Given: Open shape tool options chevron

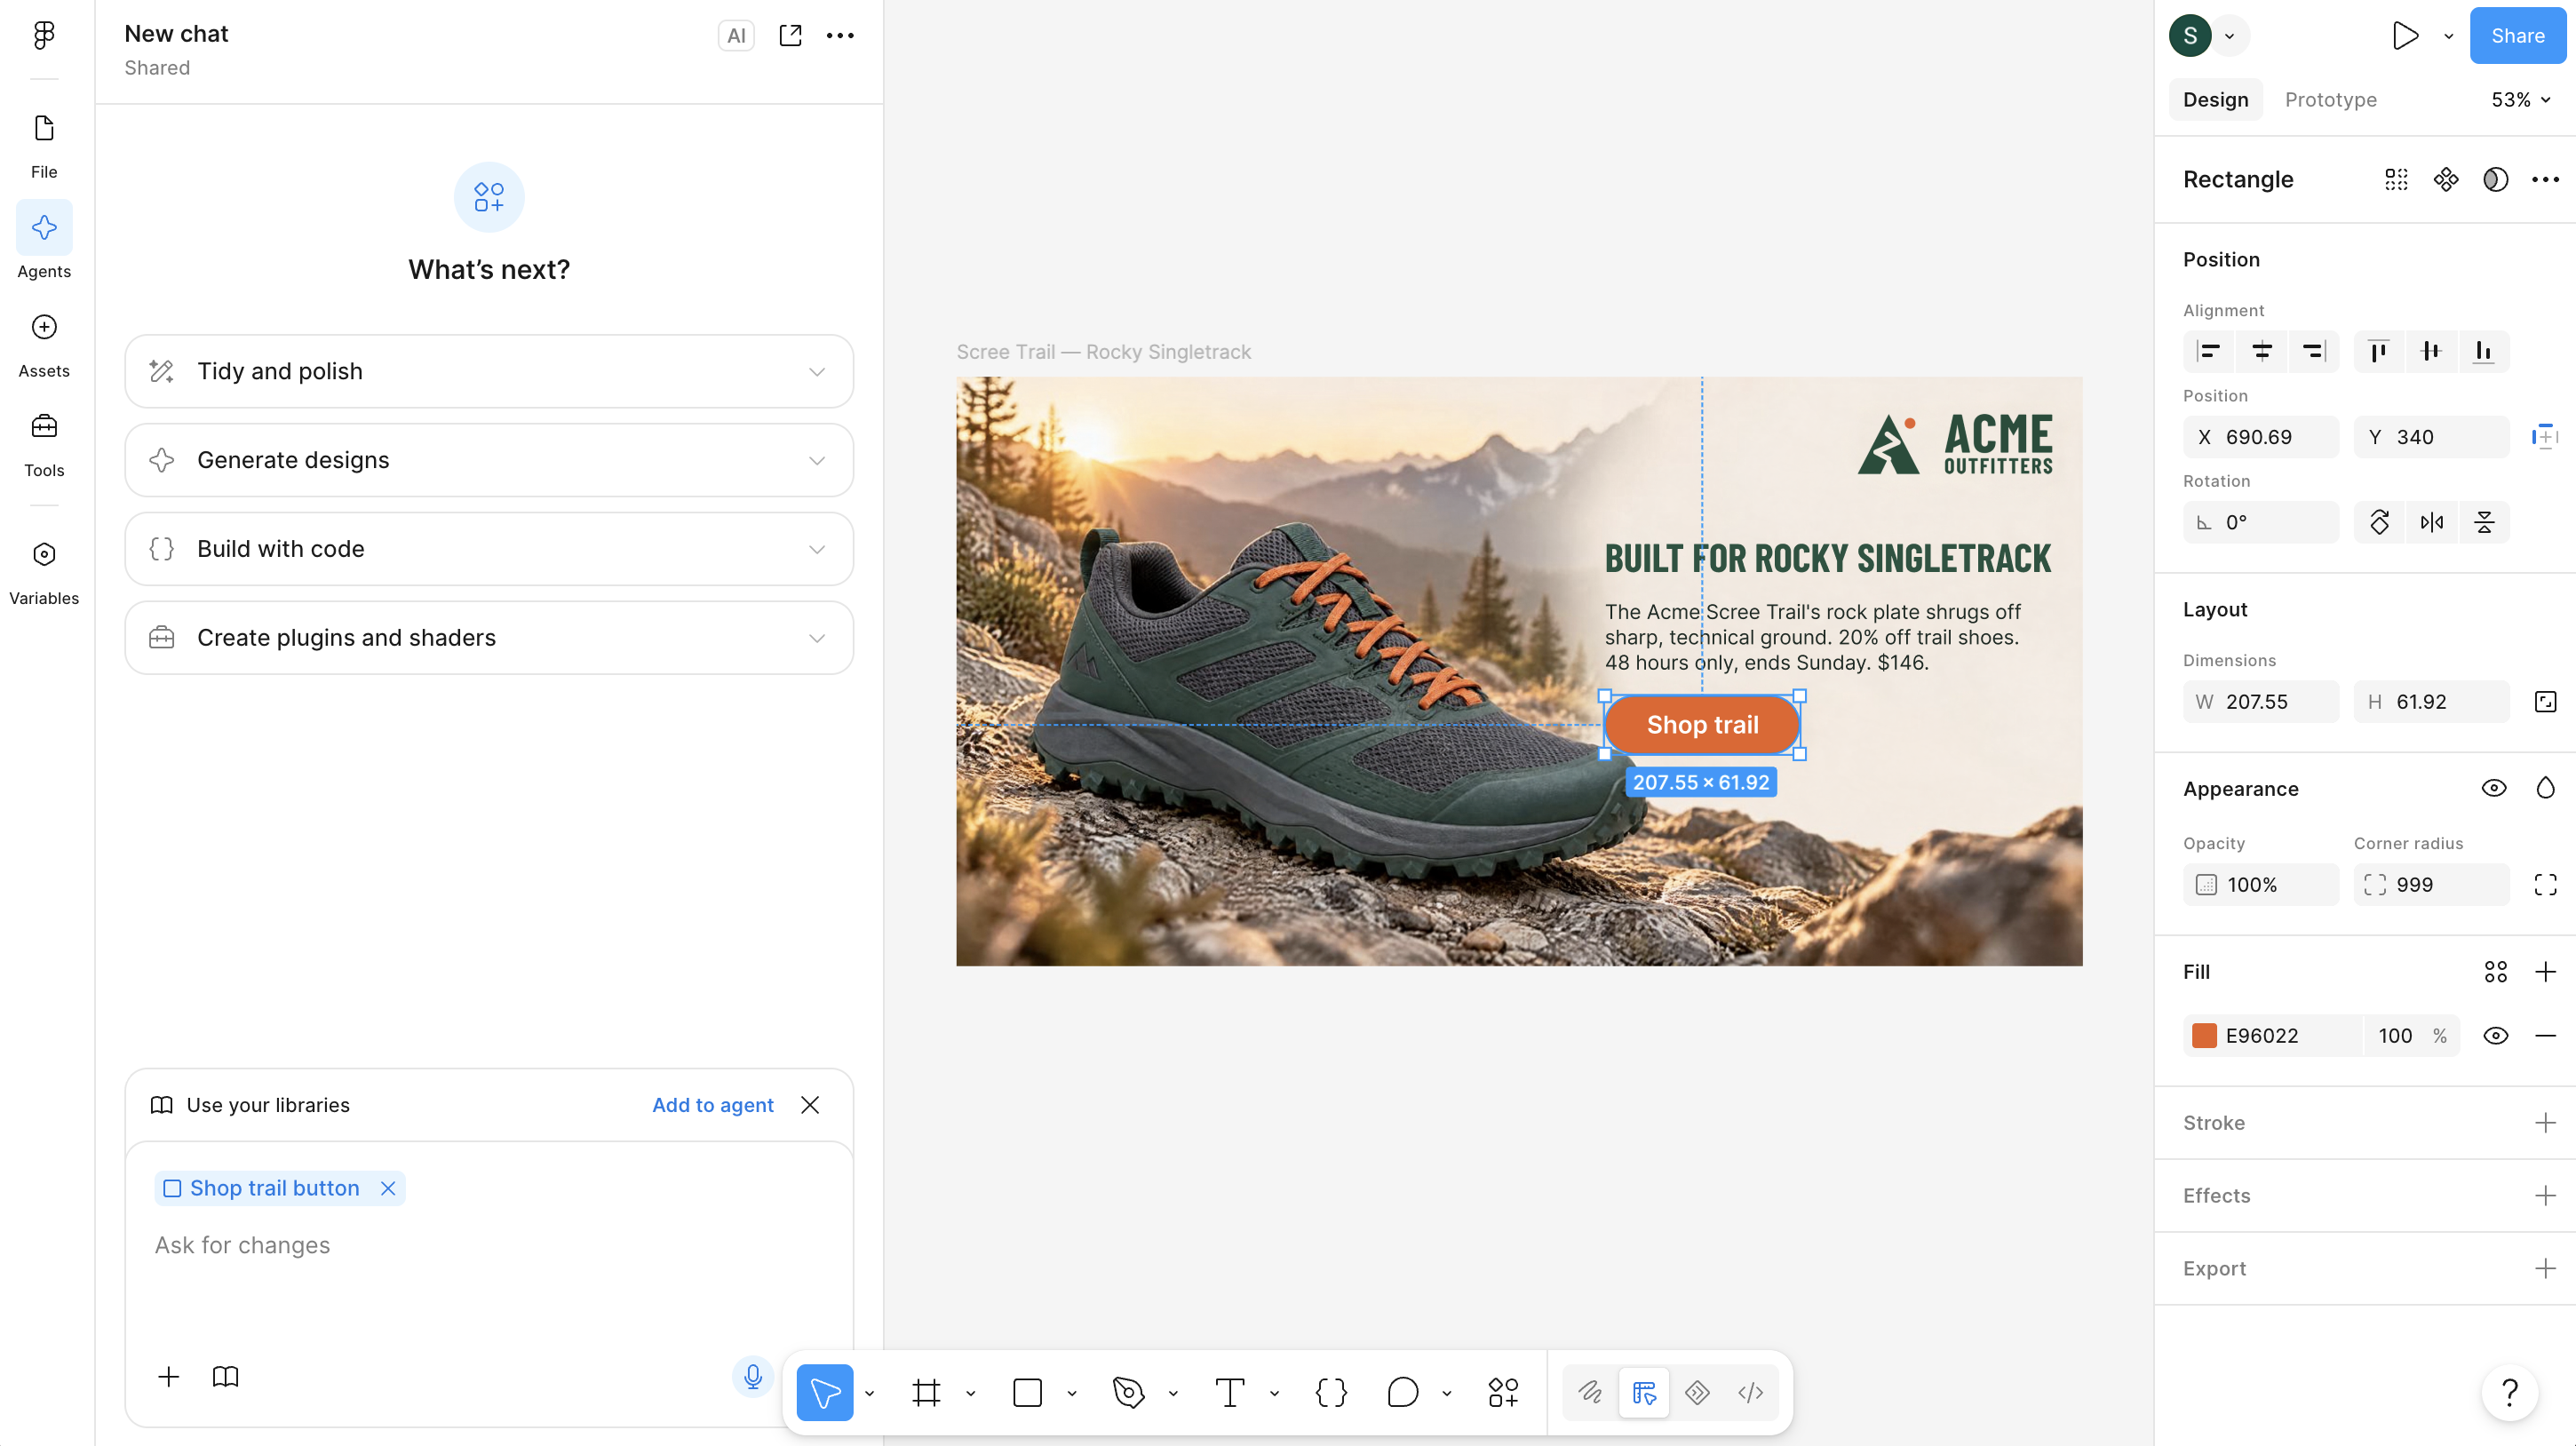Looking at the screenshot, I should tap(1072, 1393).
